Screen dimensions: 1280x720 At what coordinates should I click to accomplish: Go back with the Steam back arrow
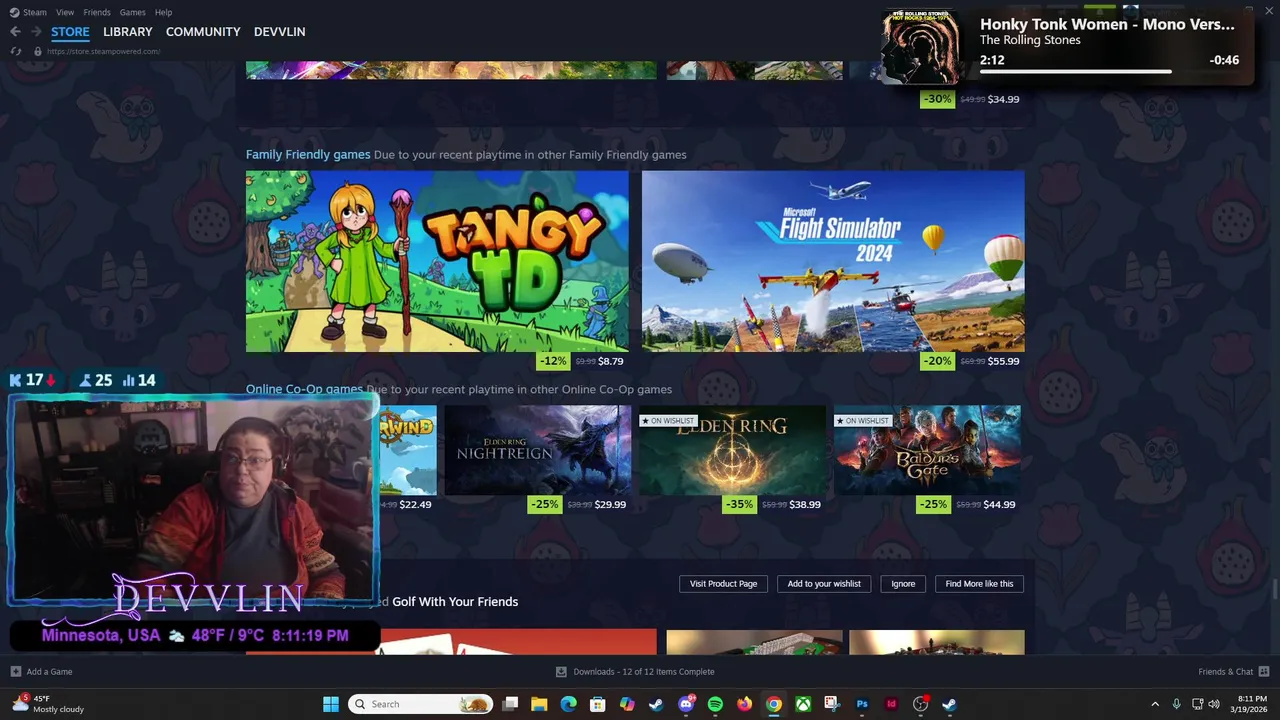(15, 32)
